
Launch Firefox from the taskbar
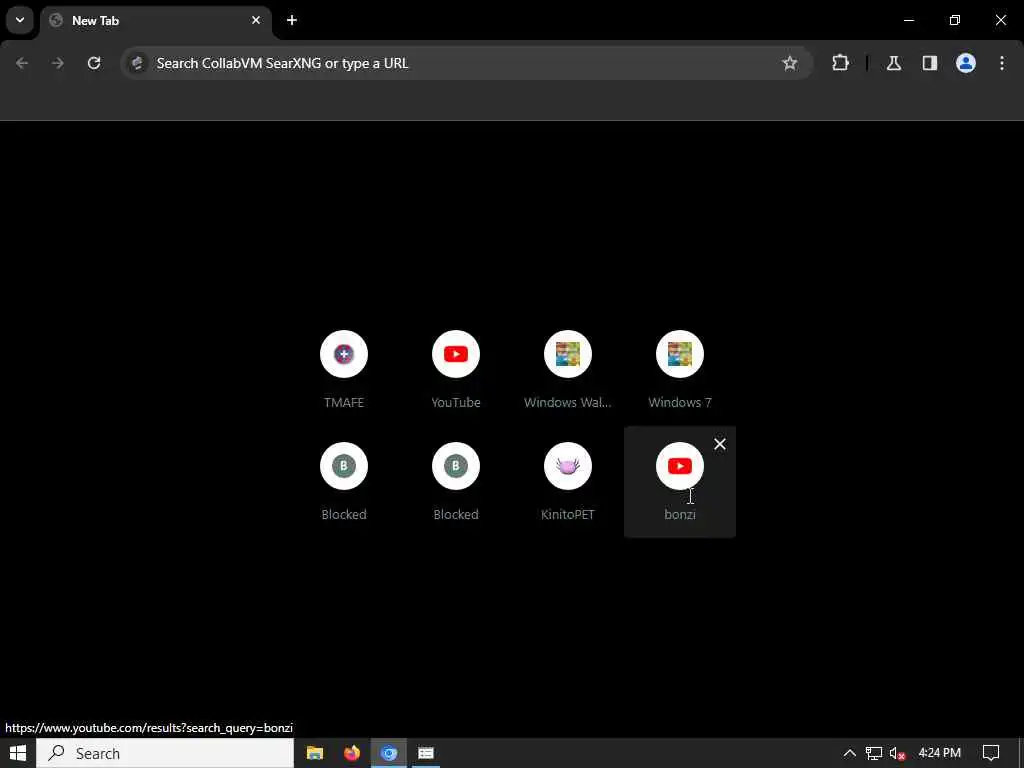click(352, 753)
